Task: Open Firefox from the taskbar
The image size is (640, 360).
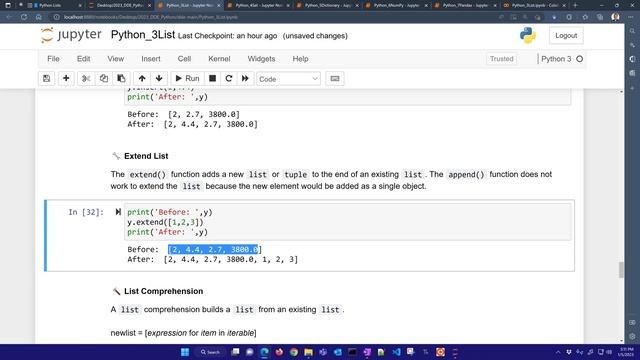Action: point(279,352)
